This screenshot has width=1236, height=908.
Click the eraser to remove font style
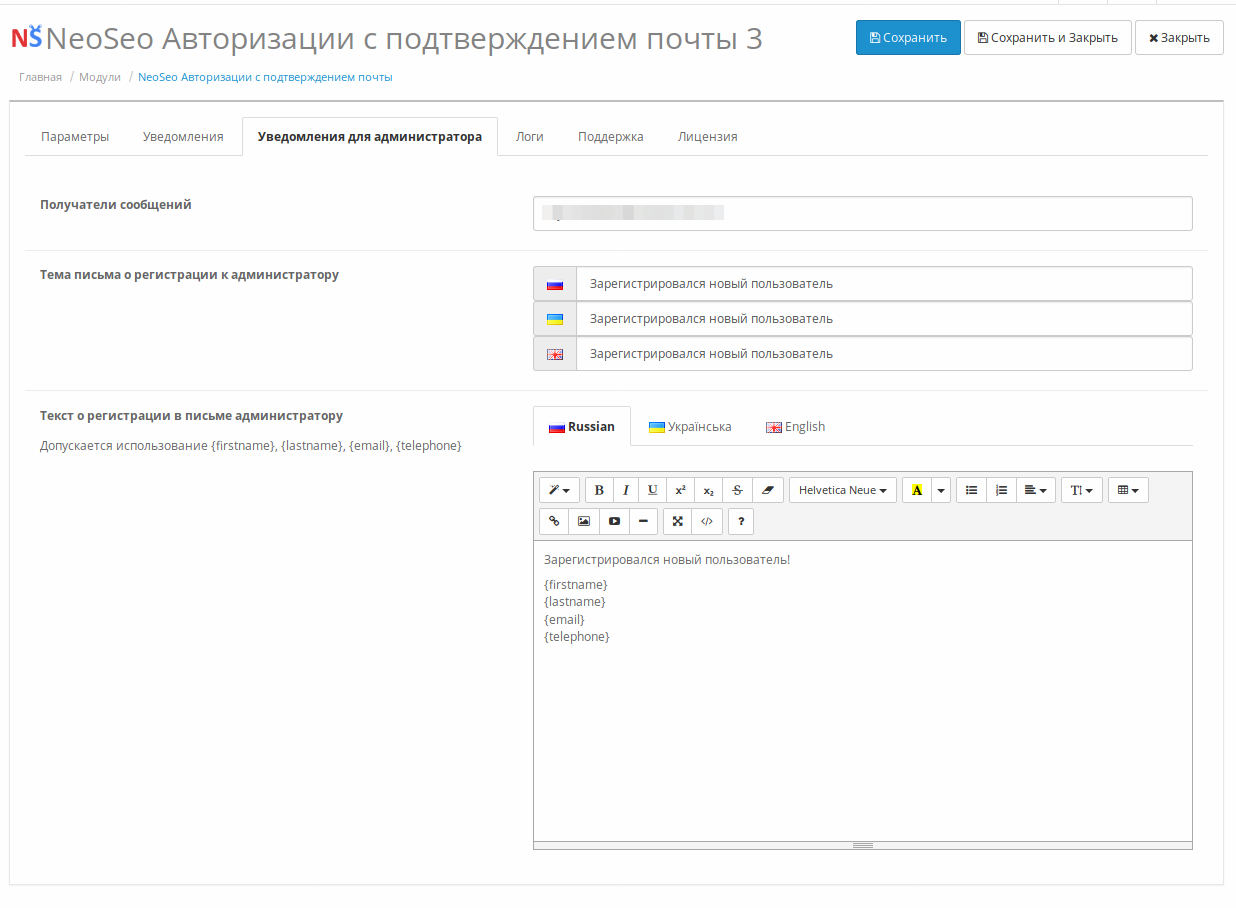767,490
